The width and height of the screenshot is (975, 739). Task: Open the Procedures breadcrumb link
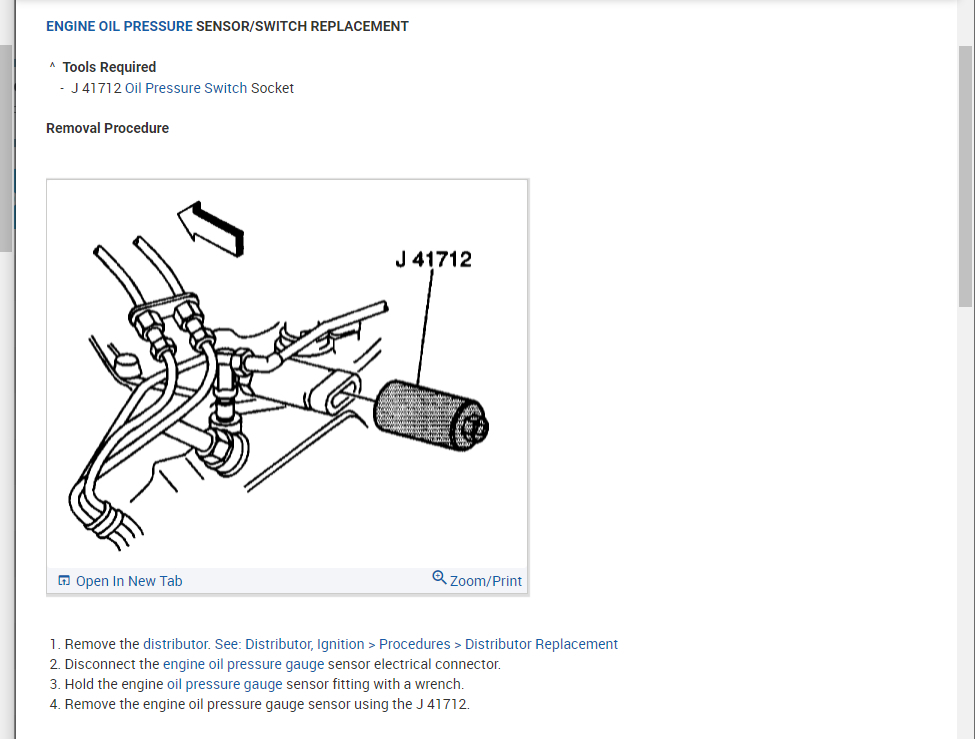415,644
